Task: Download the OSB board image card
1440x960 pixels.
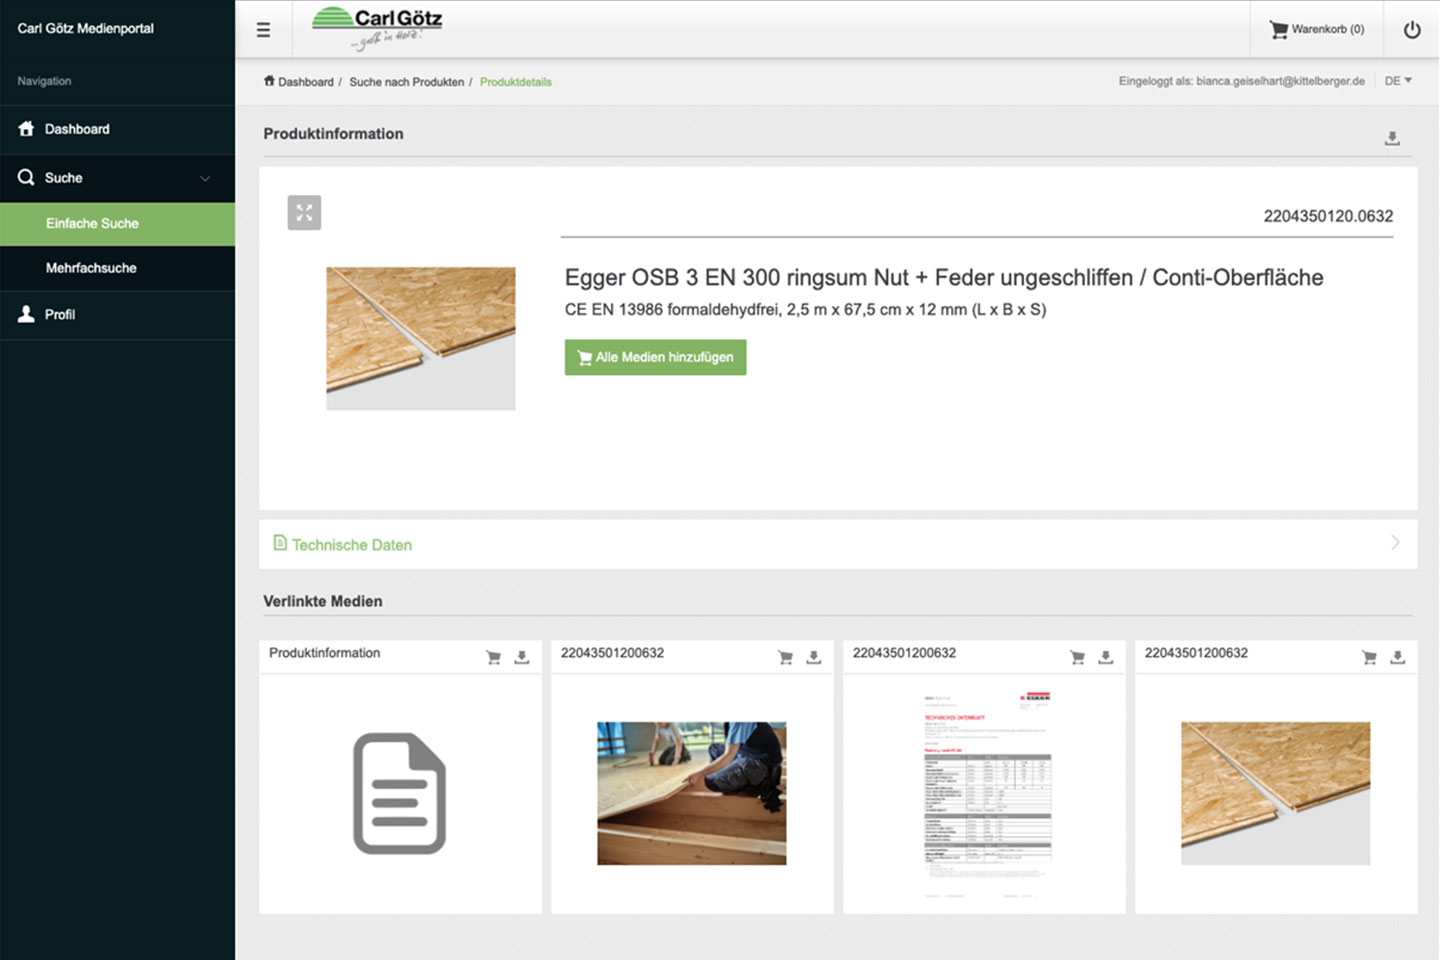Action: tap(1398, 657)
